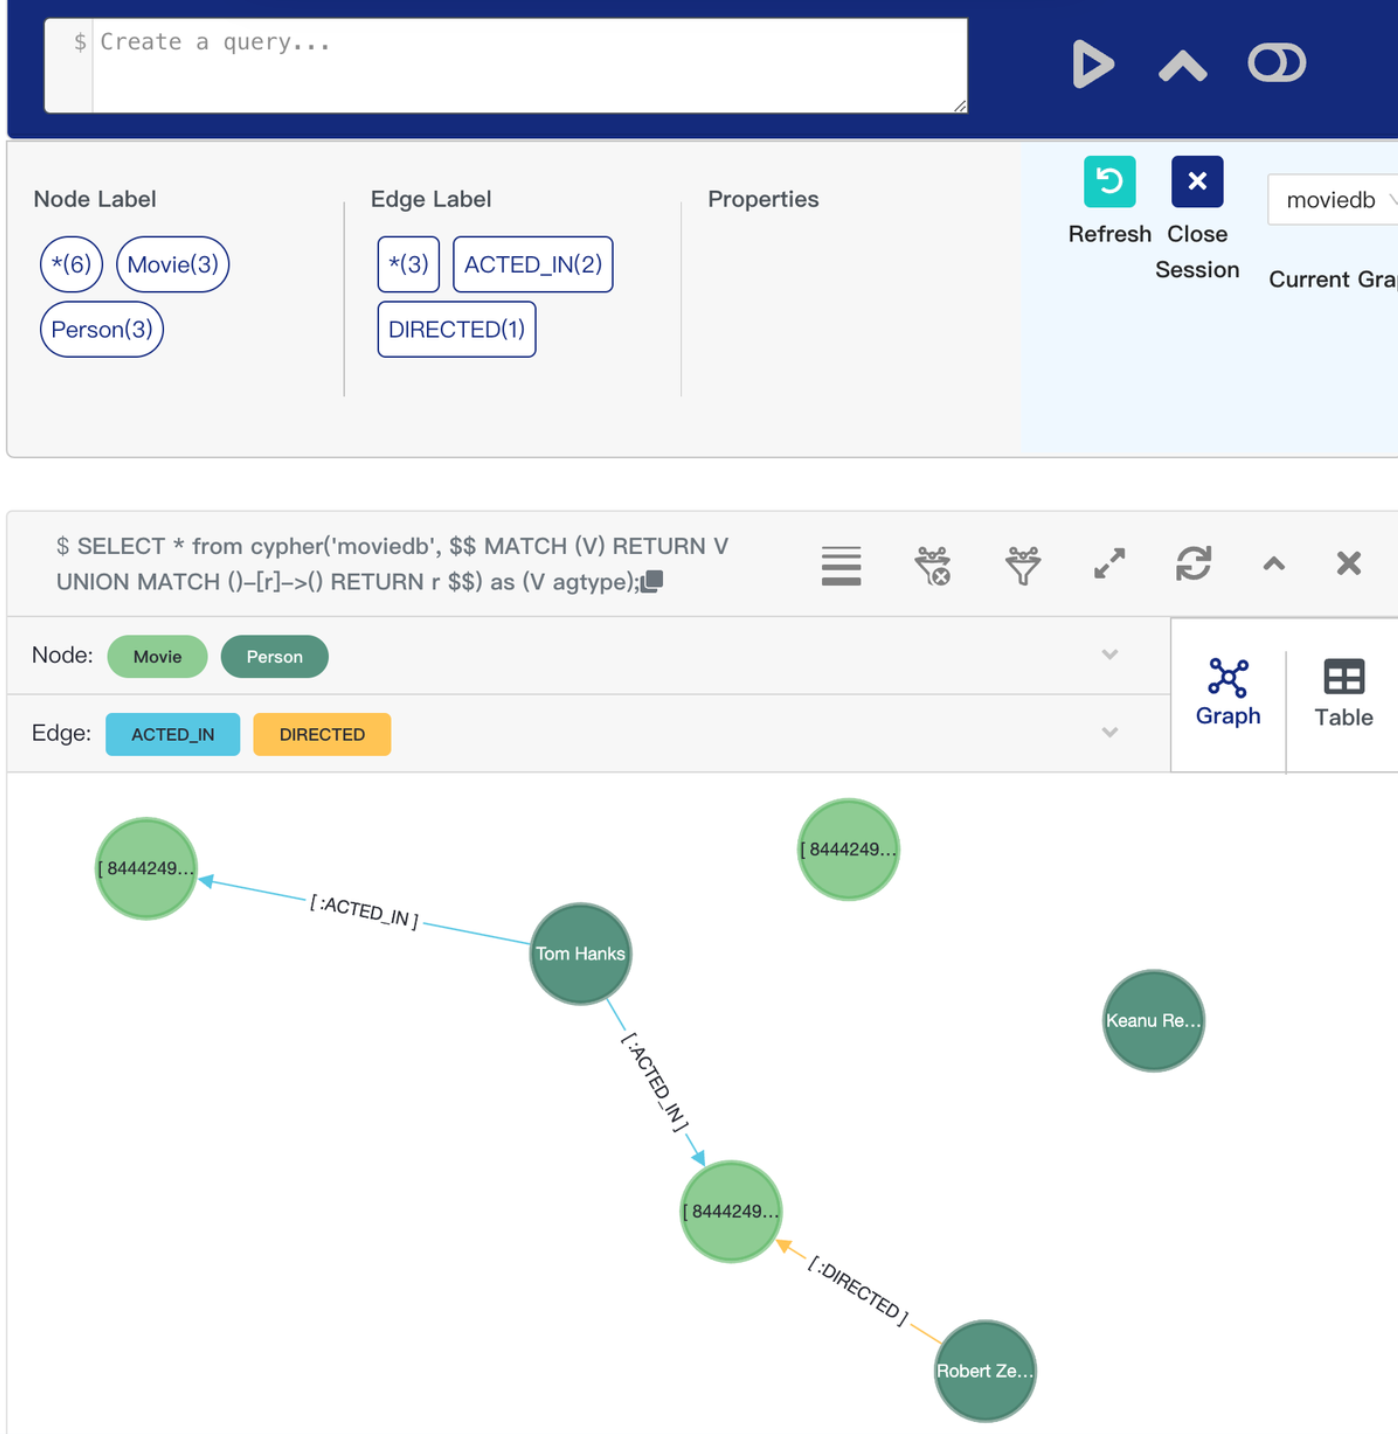Select the Movie node linked by DIRECTED
This screenshot has height=1434, width=1398.
pos(731,1212)
